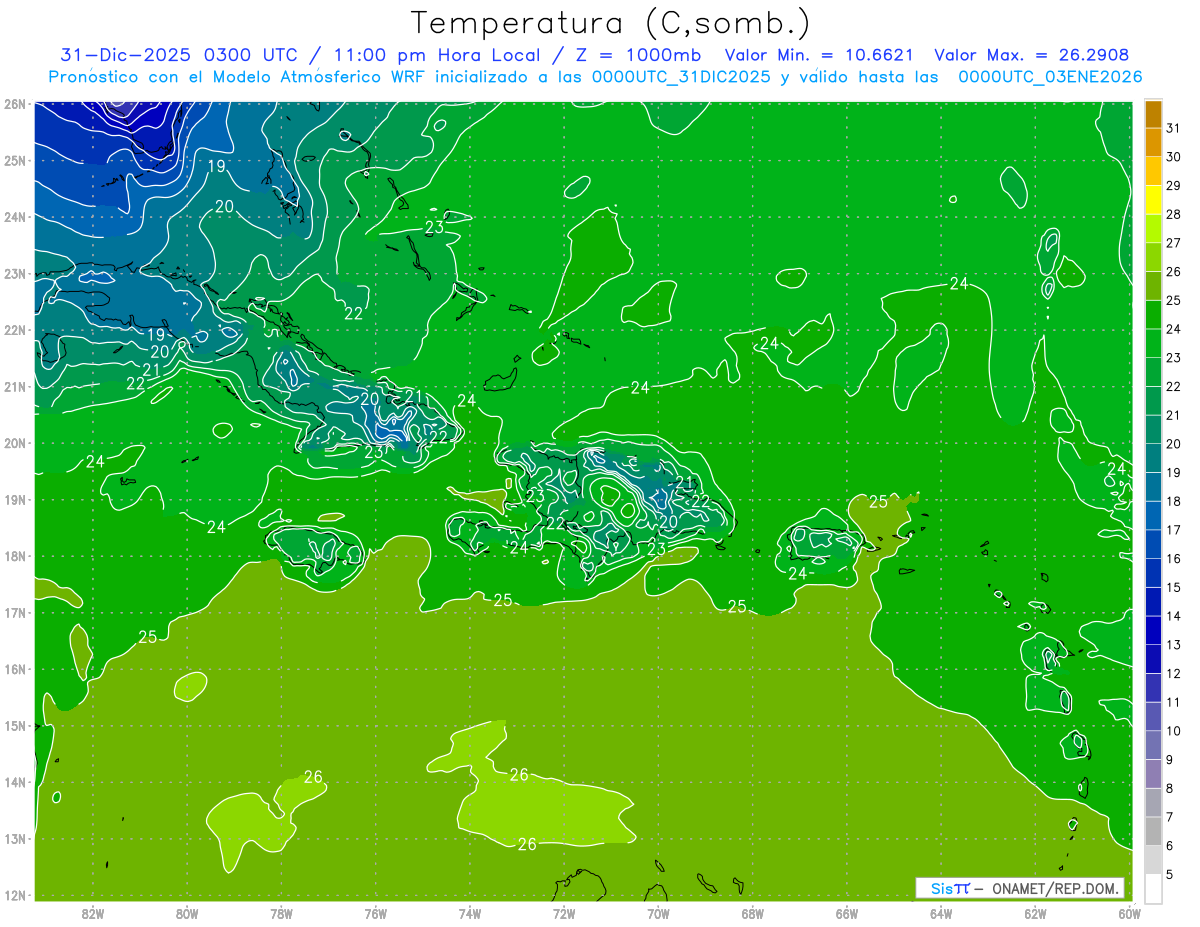Click the colorbar label '27'
This screenshot has width=1200, height=927.
click(1174, 243)
